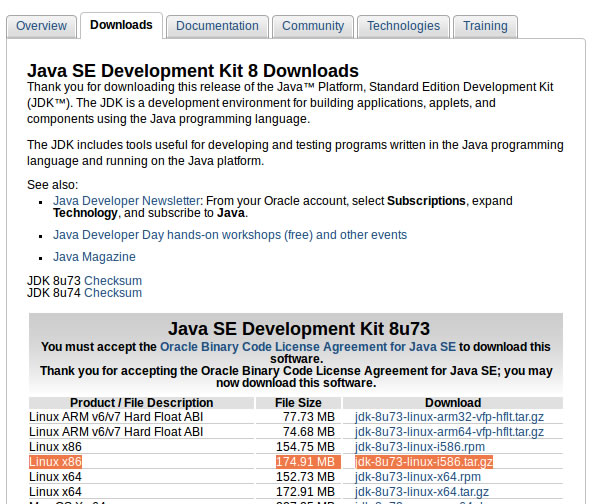
Task: Follow Java Developer Day hands-on workshops link
Action: pos(230,235)
